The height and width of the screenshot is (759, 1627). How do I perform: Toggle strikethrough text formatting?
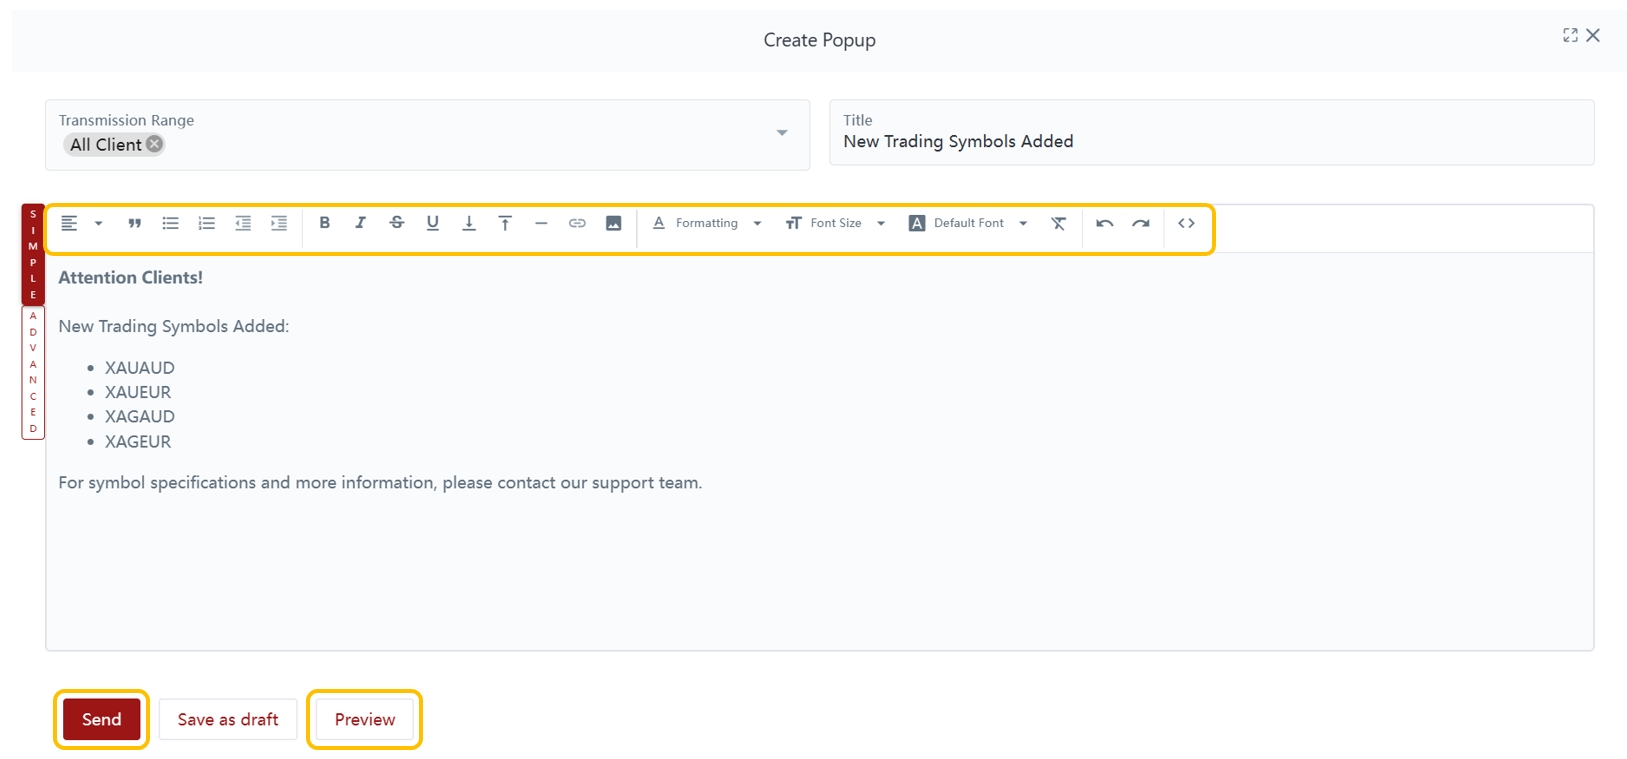tap(397, 223)
